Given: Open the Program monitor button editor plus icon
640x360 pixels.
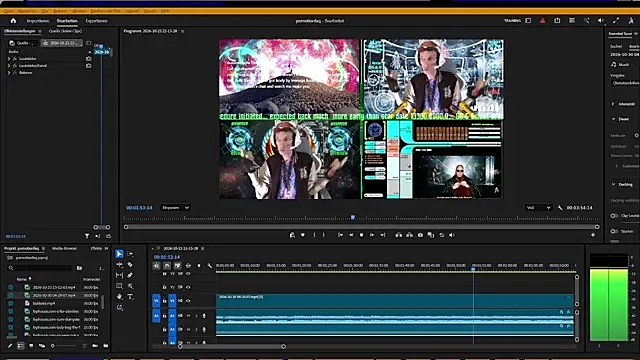Looking at the screenshot, I should click(593, 235).
